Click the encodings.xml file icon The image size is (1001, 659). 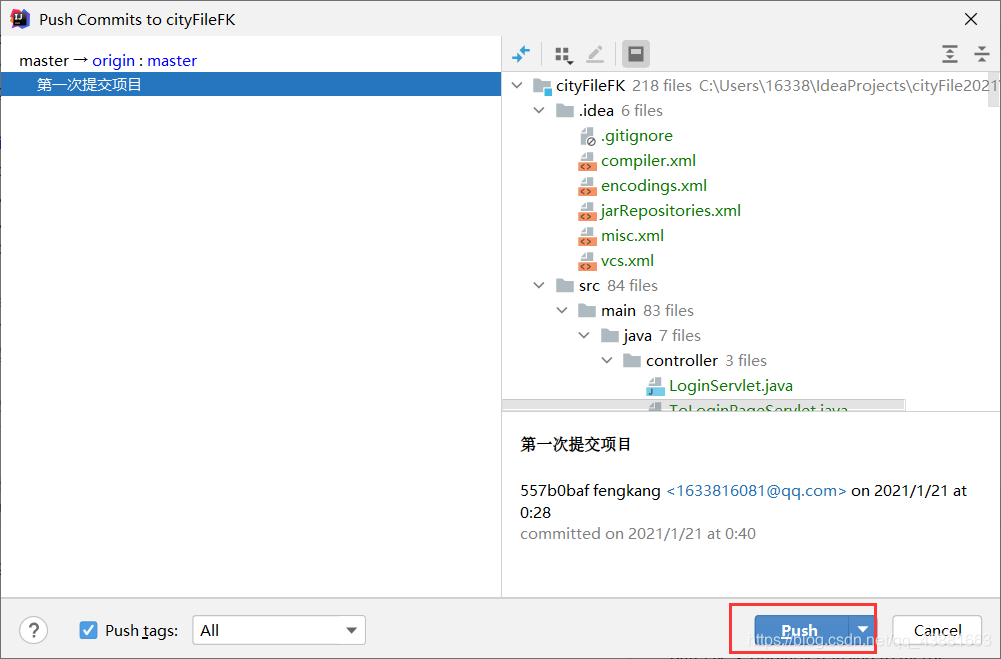587,186
